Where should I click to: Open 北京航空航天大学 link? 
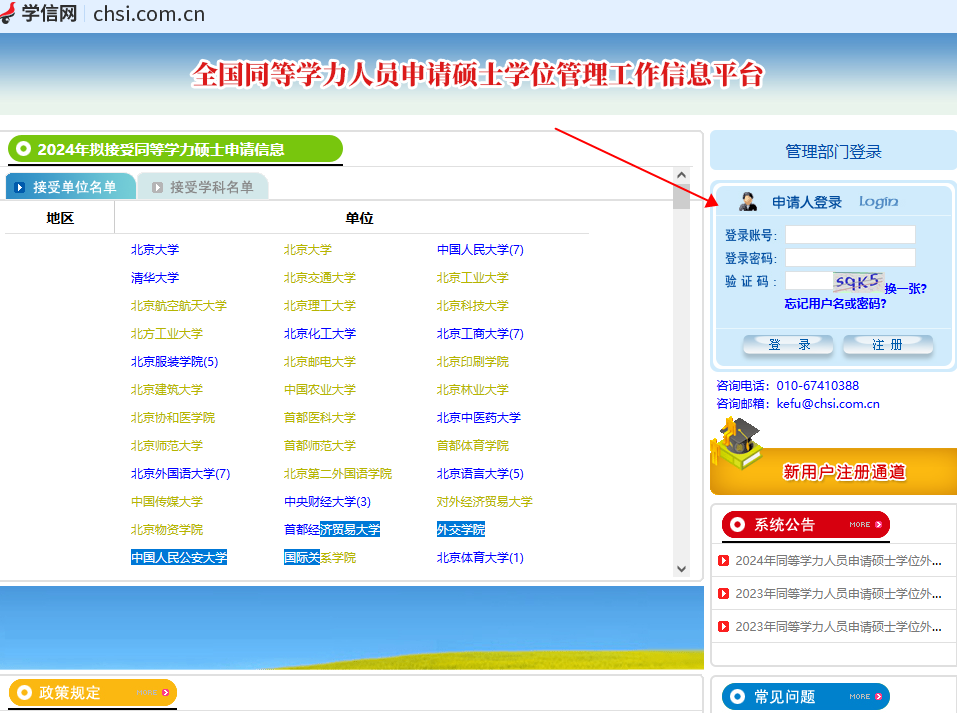(x=179, y=306)
